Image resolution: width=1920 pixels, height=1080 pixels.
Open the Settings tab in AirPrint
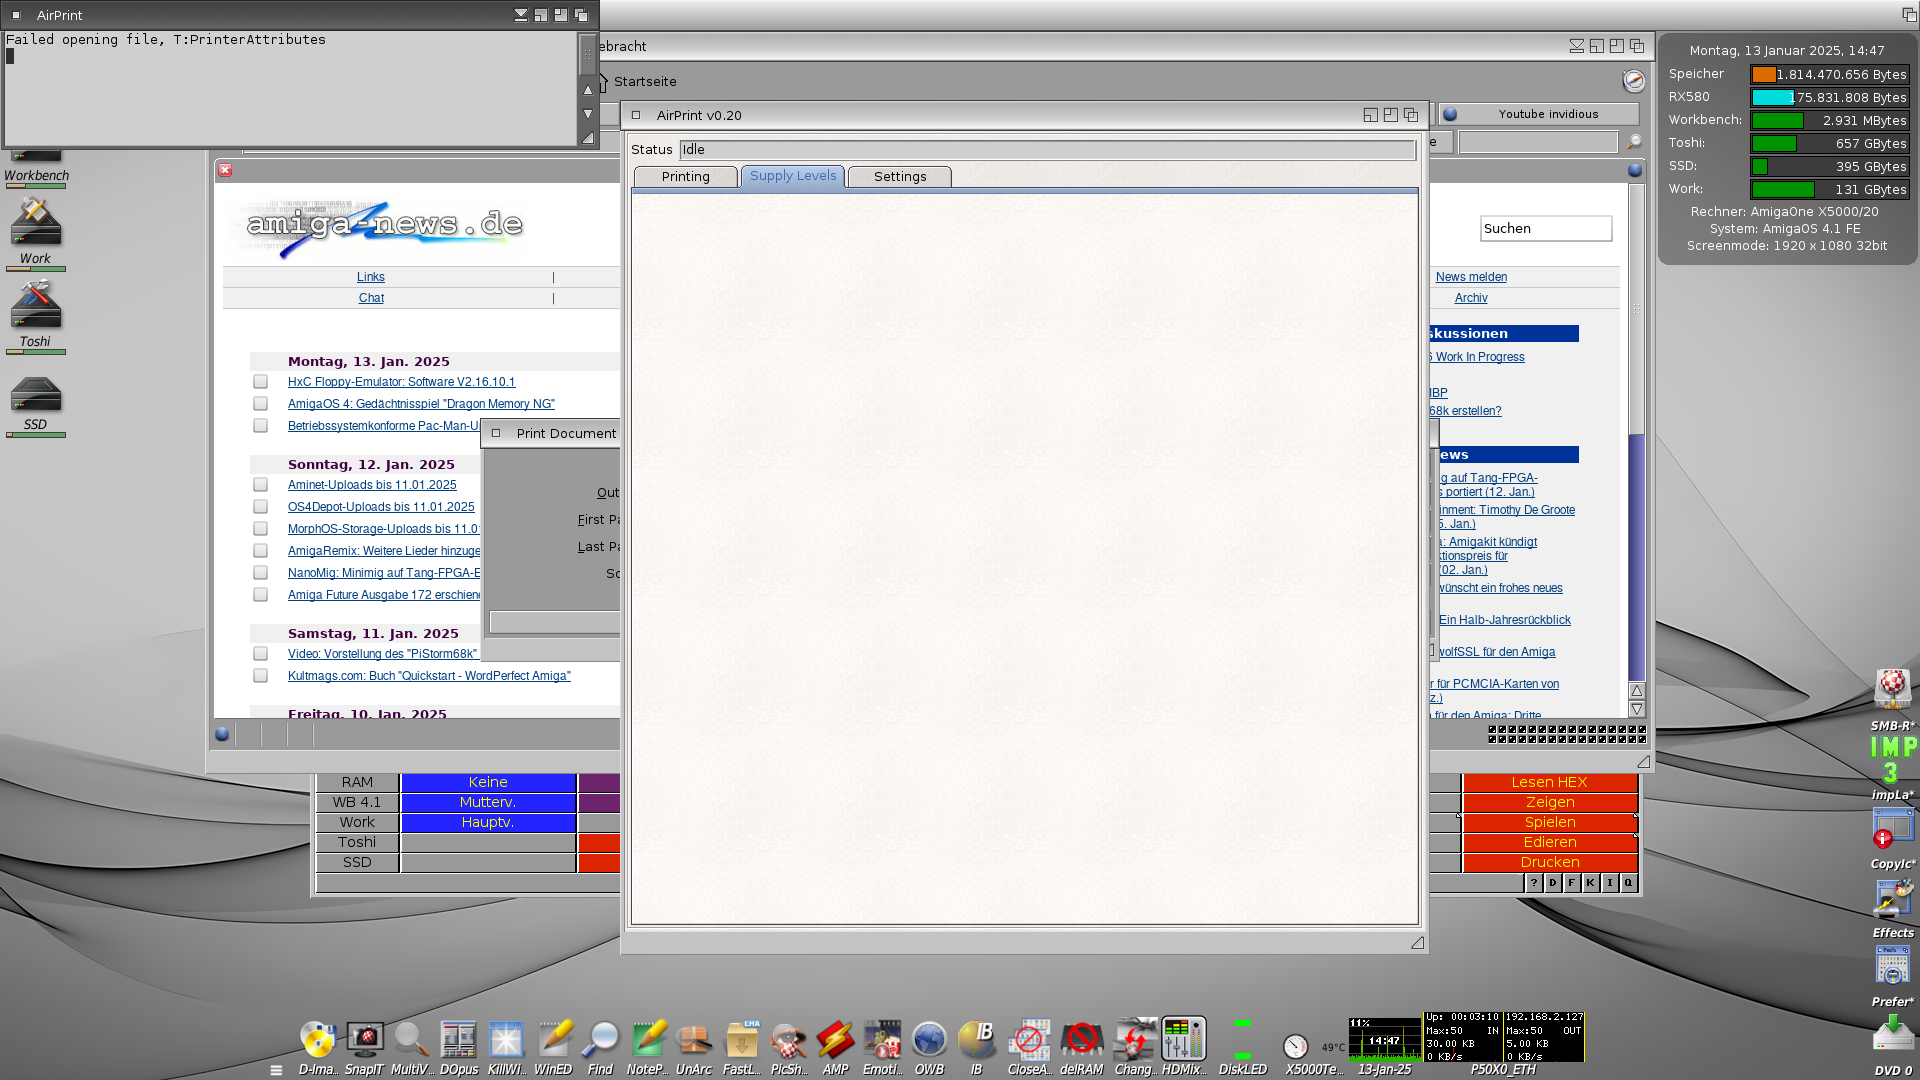click(900, 177)
